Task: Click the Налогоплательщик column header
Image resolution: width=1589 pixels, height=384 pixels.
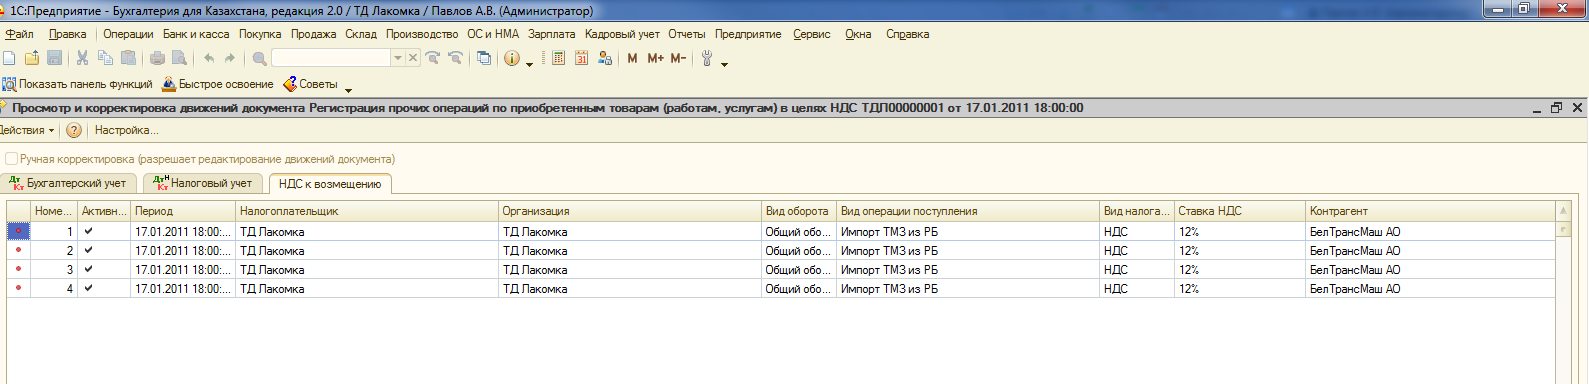Action: (x=367, y=211)
